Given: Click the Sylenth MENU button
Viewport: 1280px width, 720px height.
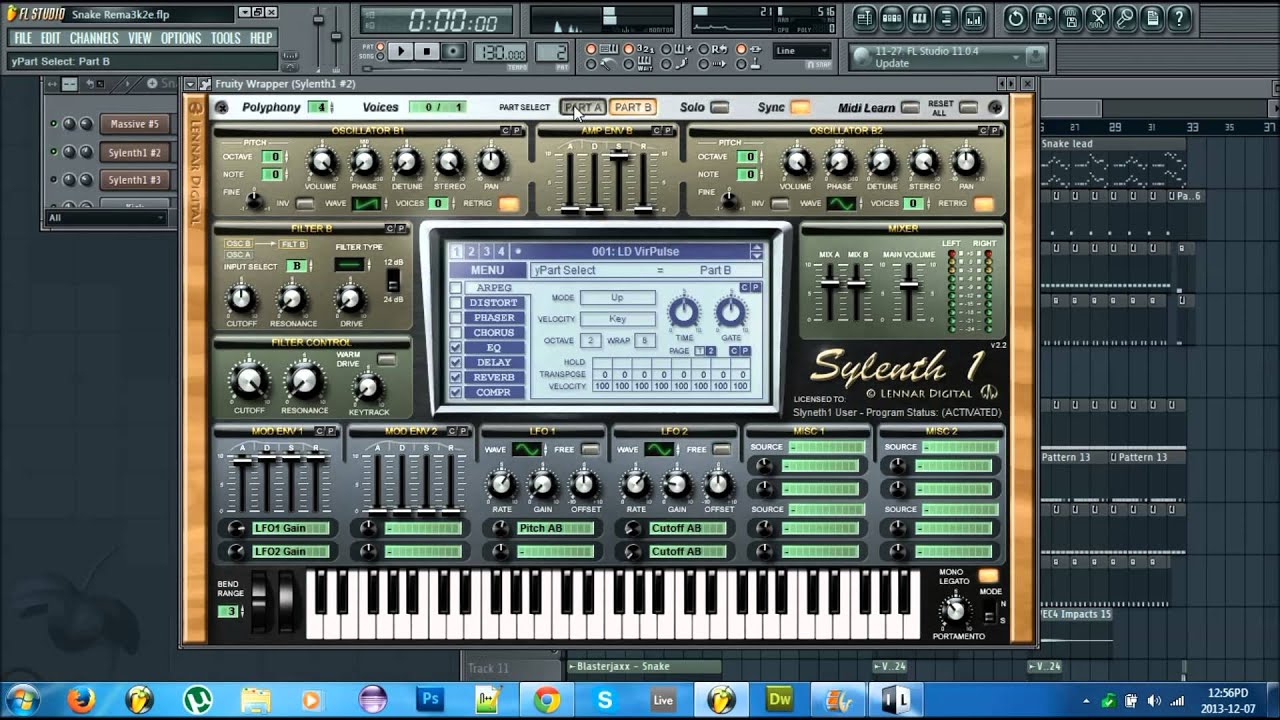Looking at the screenshot, I should (487, 270).
